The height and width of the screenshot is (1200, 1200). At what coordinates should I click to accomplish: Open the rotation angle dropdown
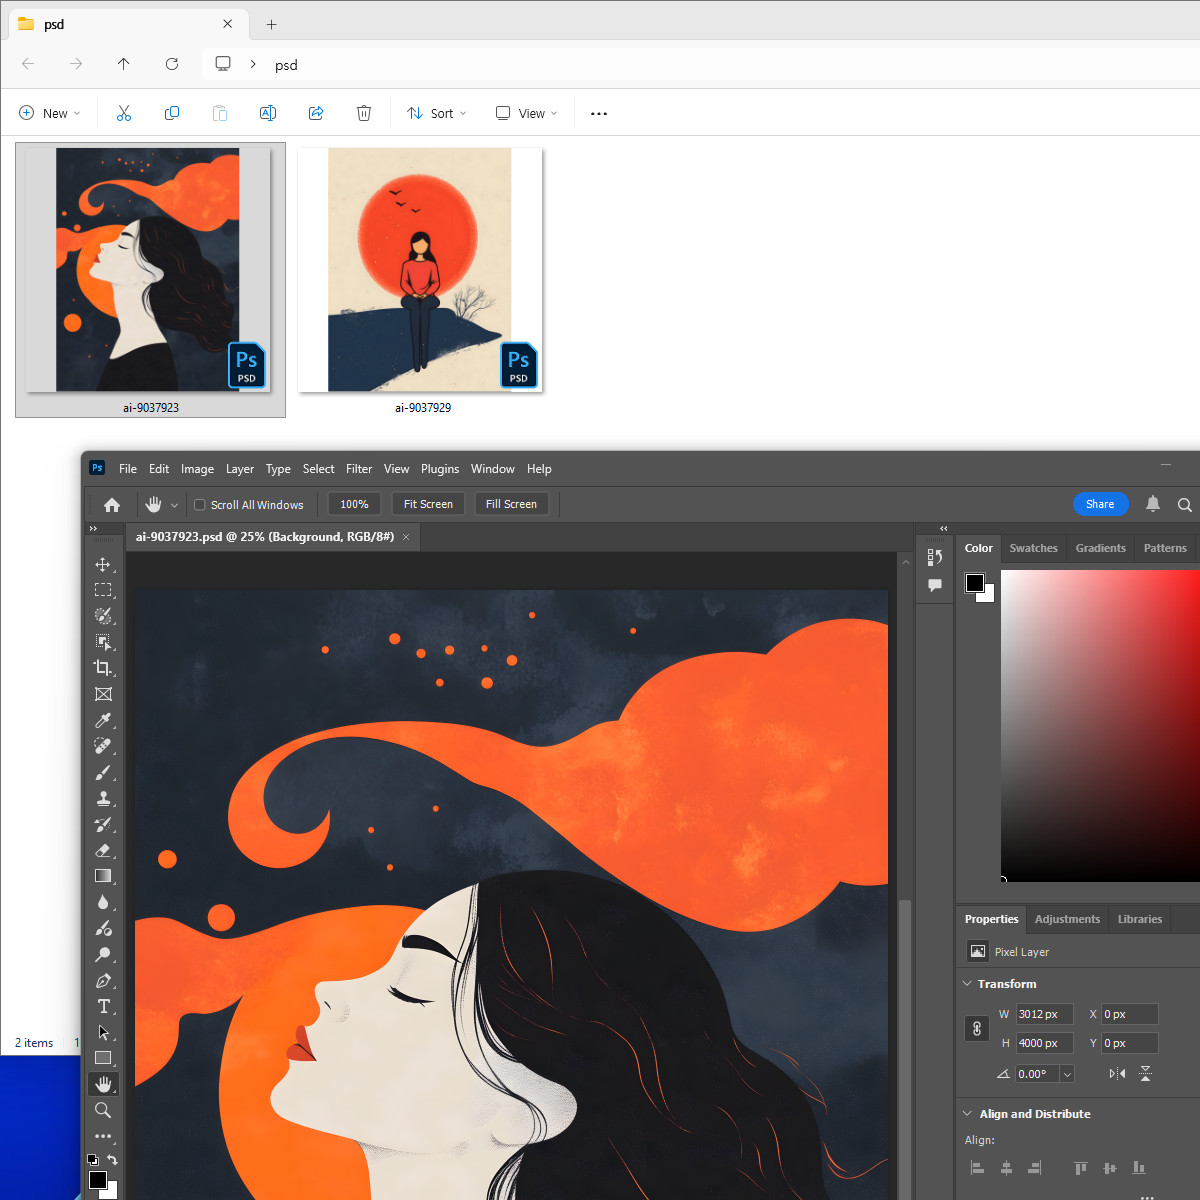[x=1067, y=1074]
